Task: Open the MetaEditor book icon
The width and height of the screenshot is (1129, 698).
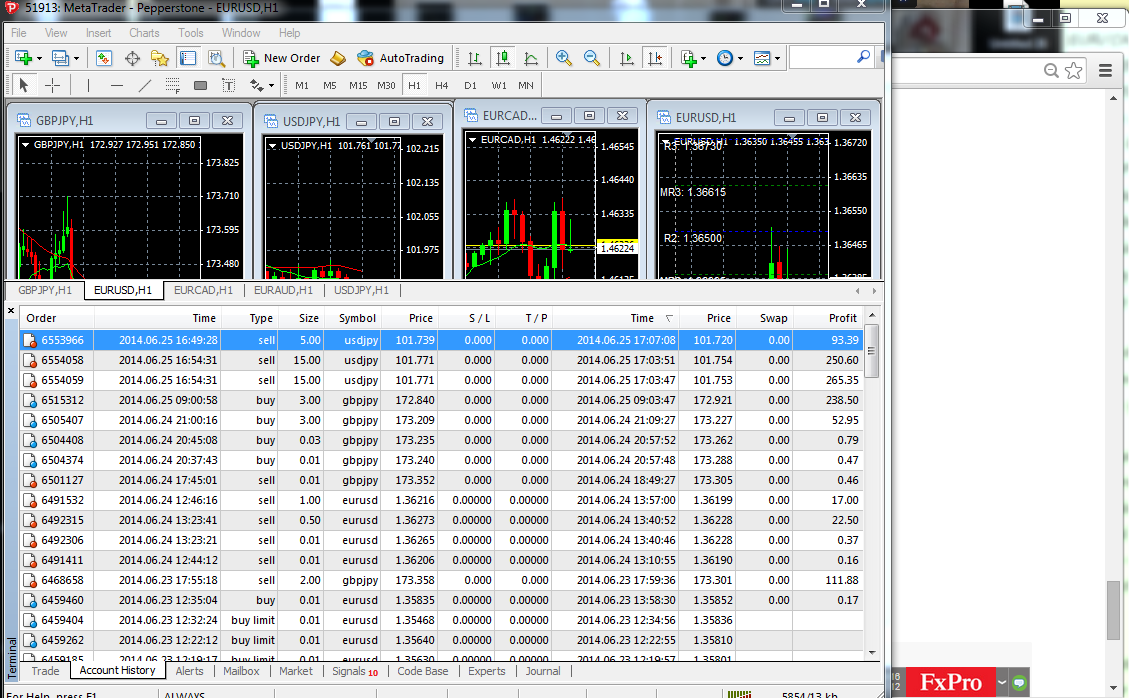Action: [x=338, y=58]
